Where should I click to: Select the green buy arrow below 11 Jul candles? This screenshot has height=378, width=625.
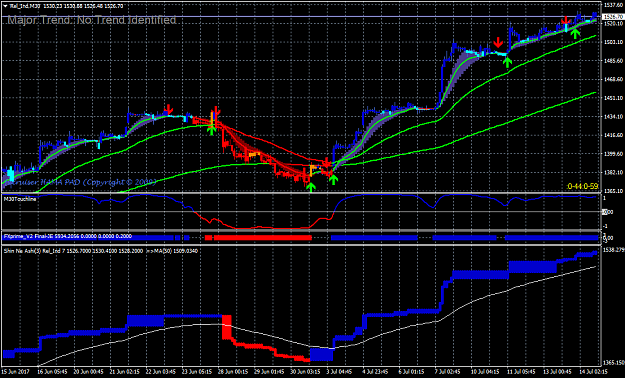coord(507,62)
